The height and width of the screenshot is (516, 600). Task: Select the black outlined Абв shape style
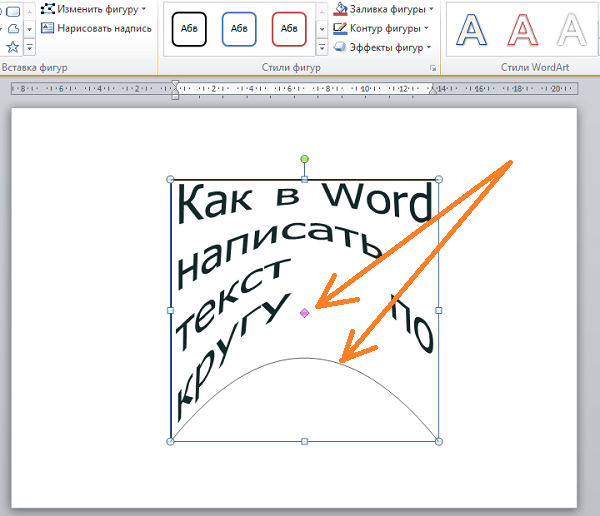(189, 30)
